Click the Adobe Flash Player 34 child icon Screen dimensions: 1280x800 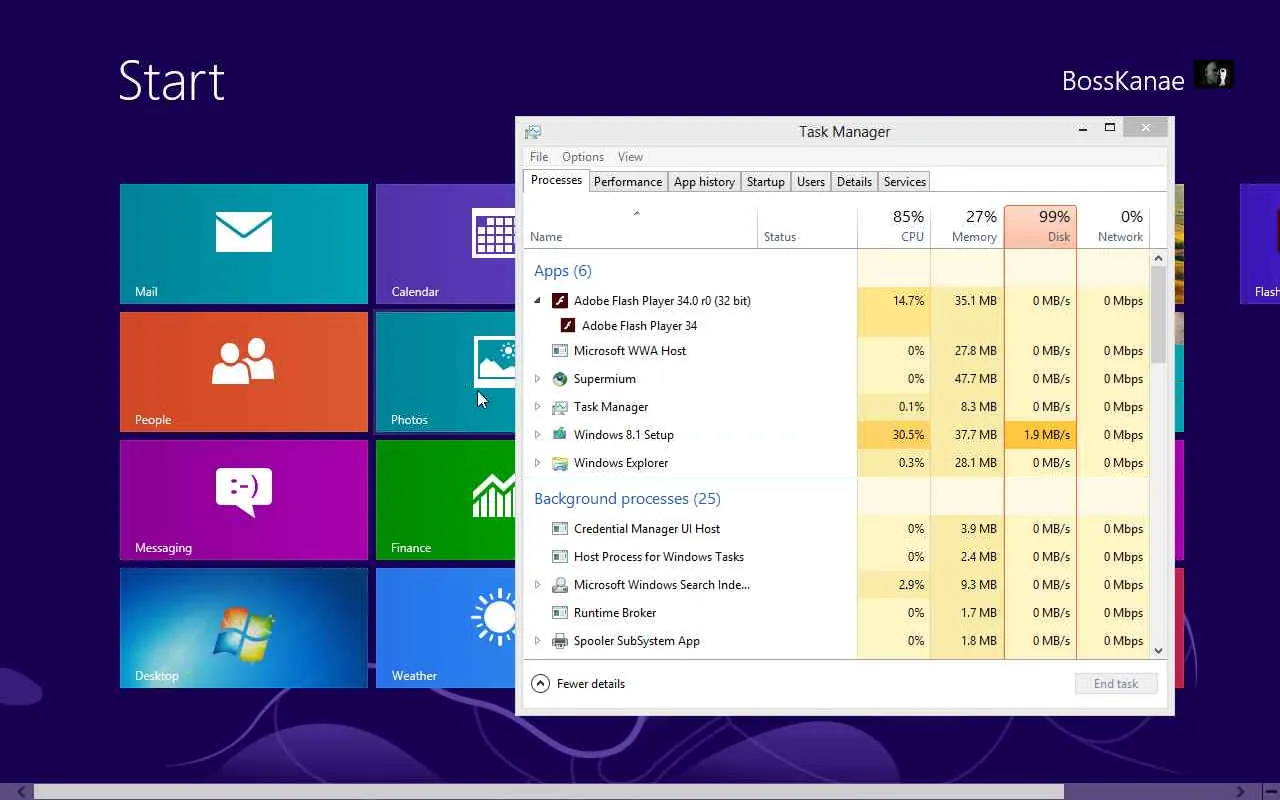tap(568, 325)
